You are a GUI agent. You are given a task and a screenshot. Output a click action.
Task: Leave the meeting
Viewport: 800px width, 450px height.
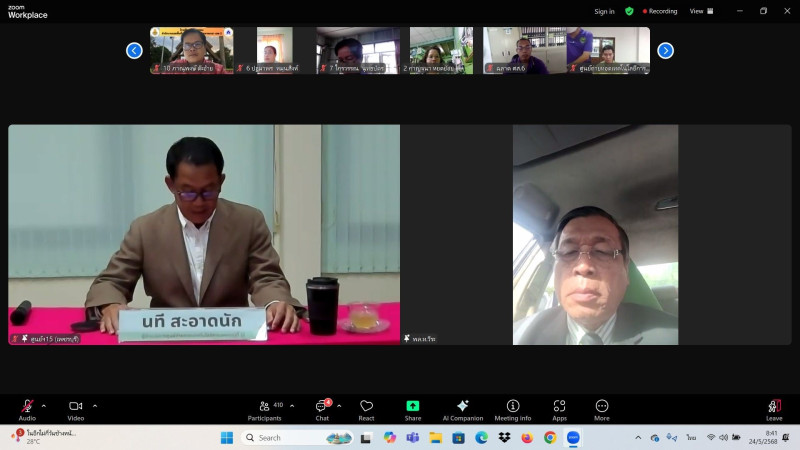tap(774, 410)
